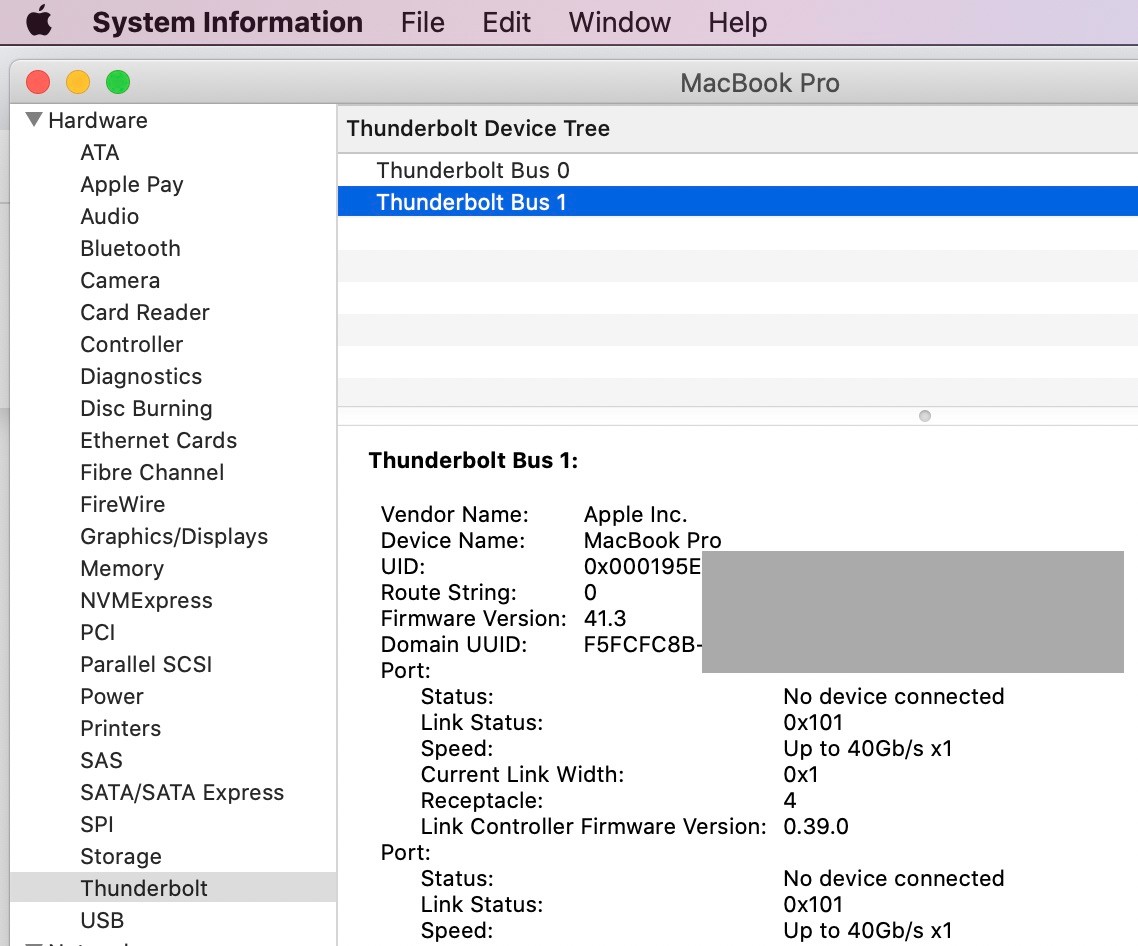Open the Help menu
This screenshot has height=946, width=1138.
pos(737,22)
